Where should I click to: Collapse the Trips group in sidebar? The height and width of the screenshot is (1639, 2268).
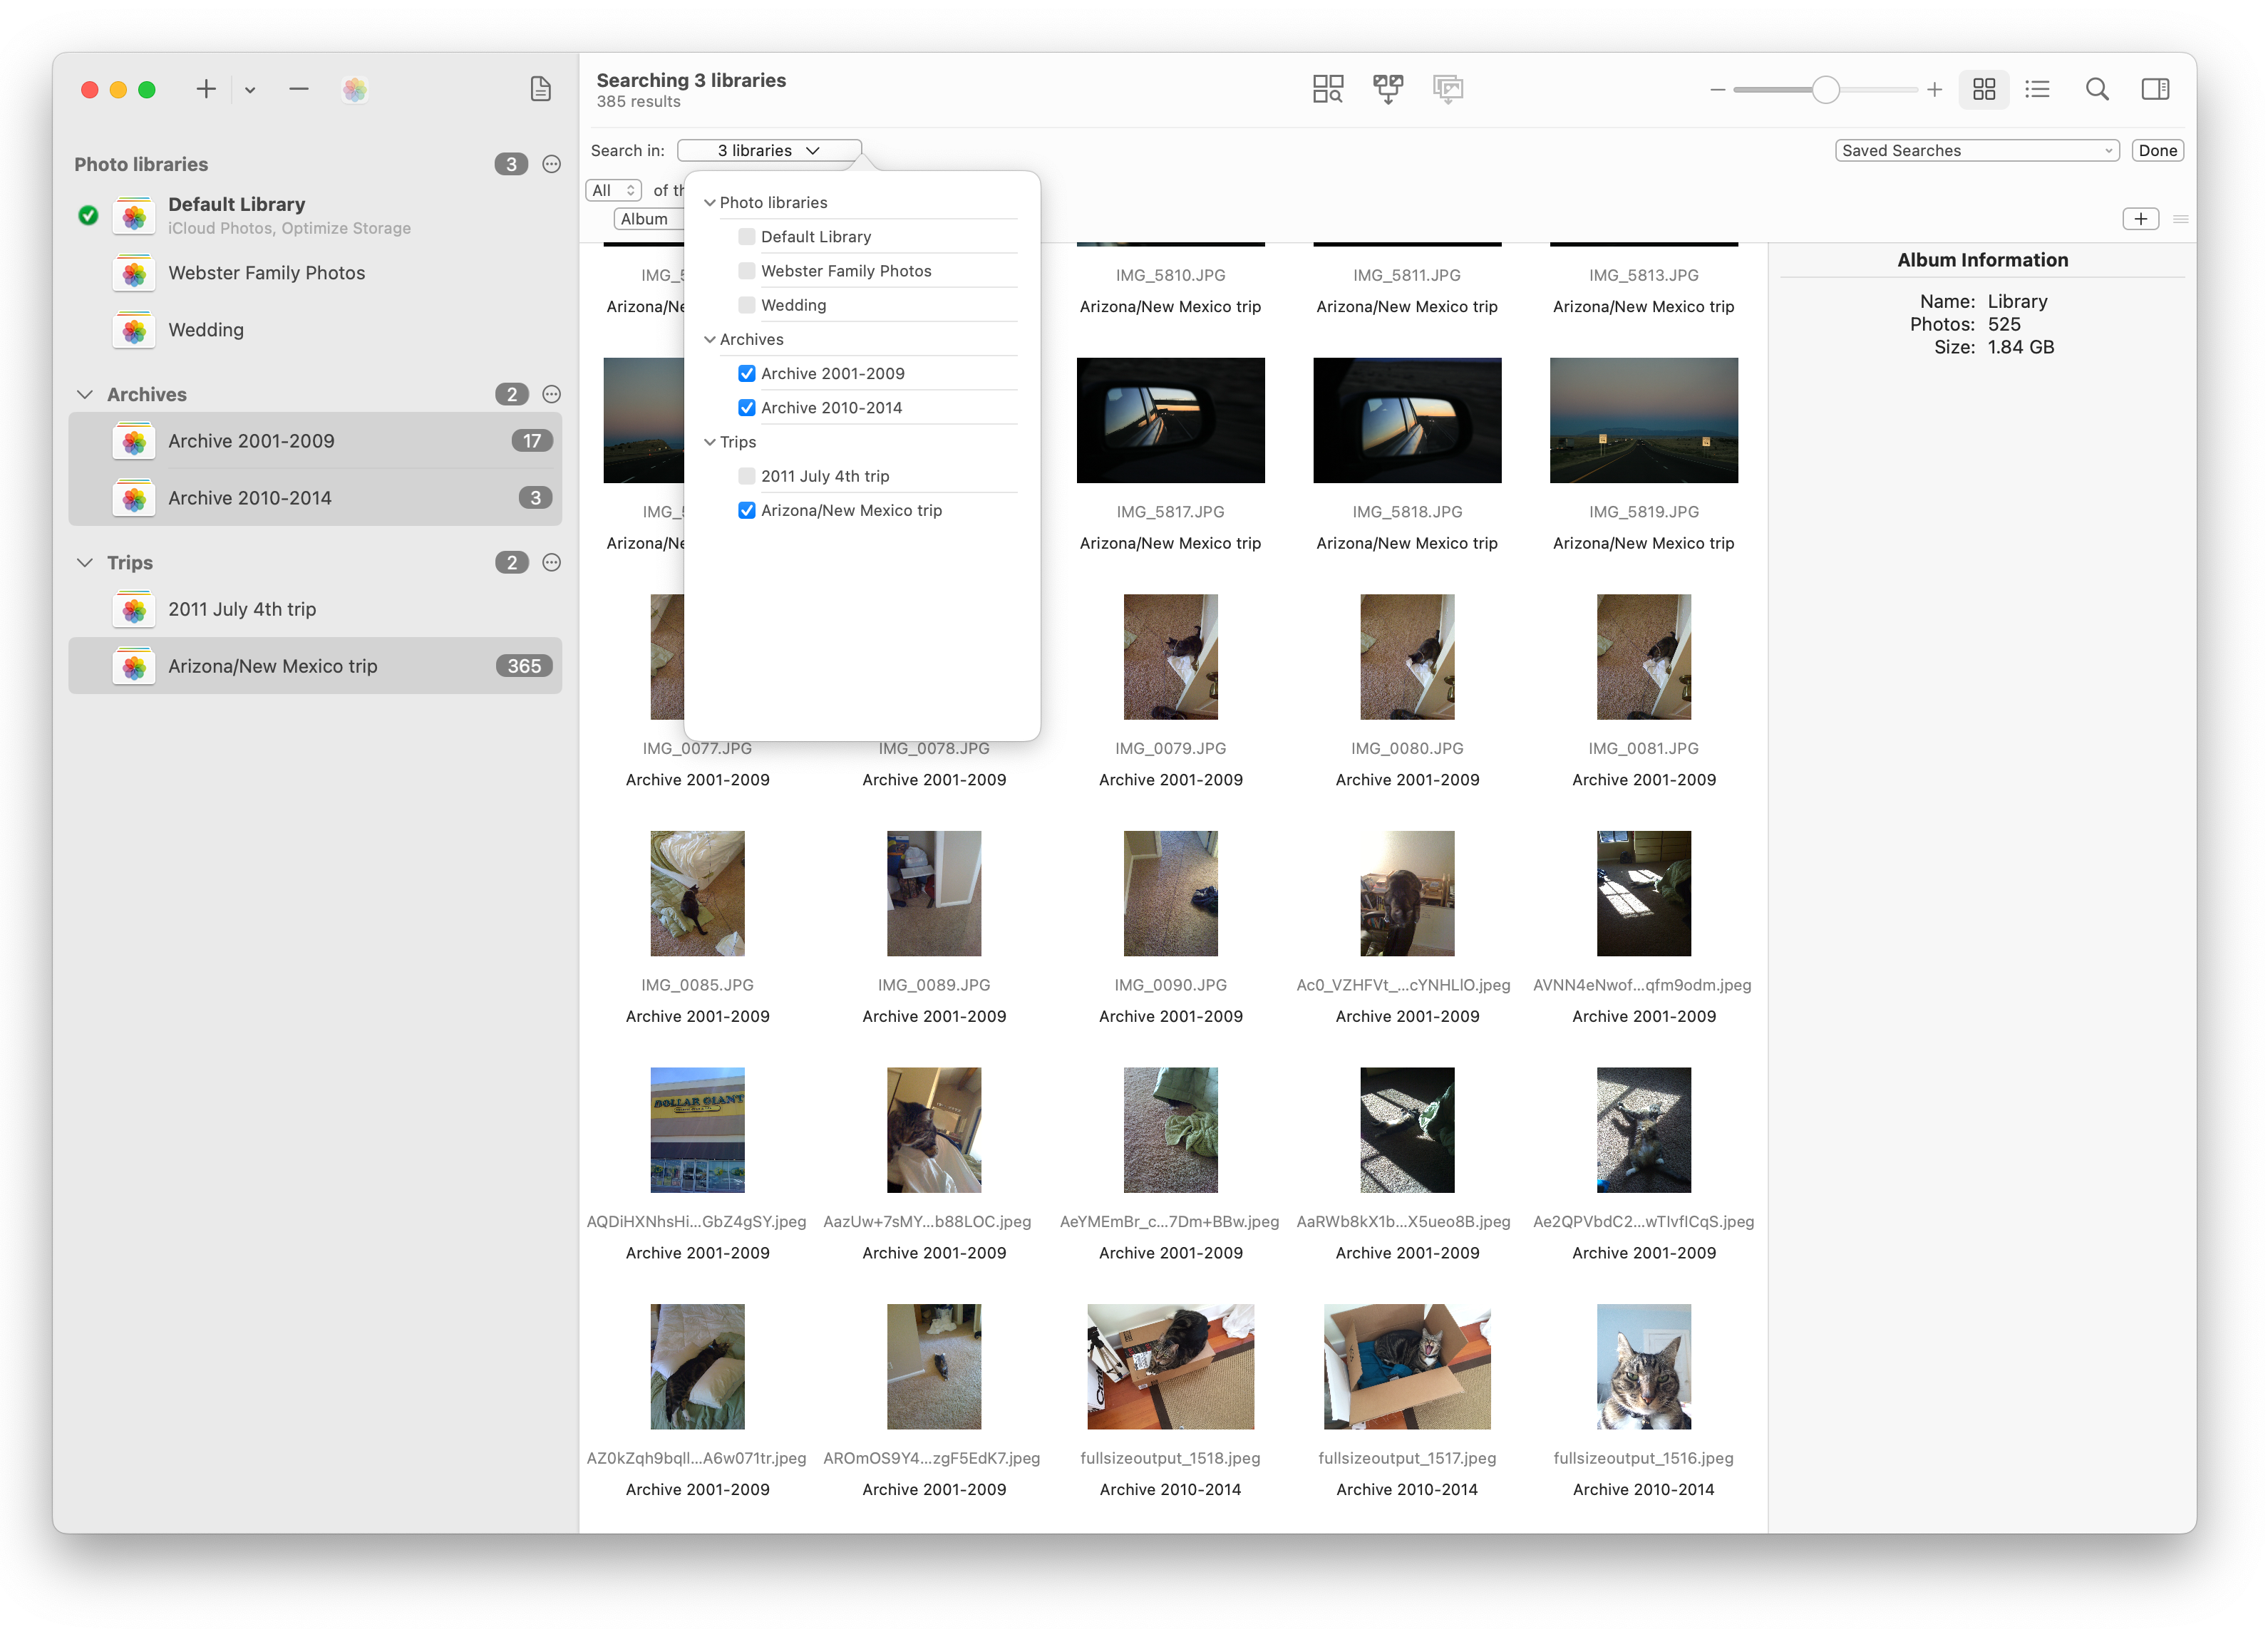(85, 563)
